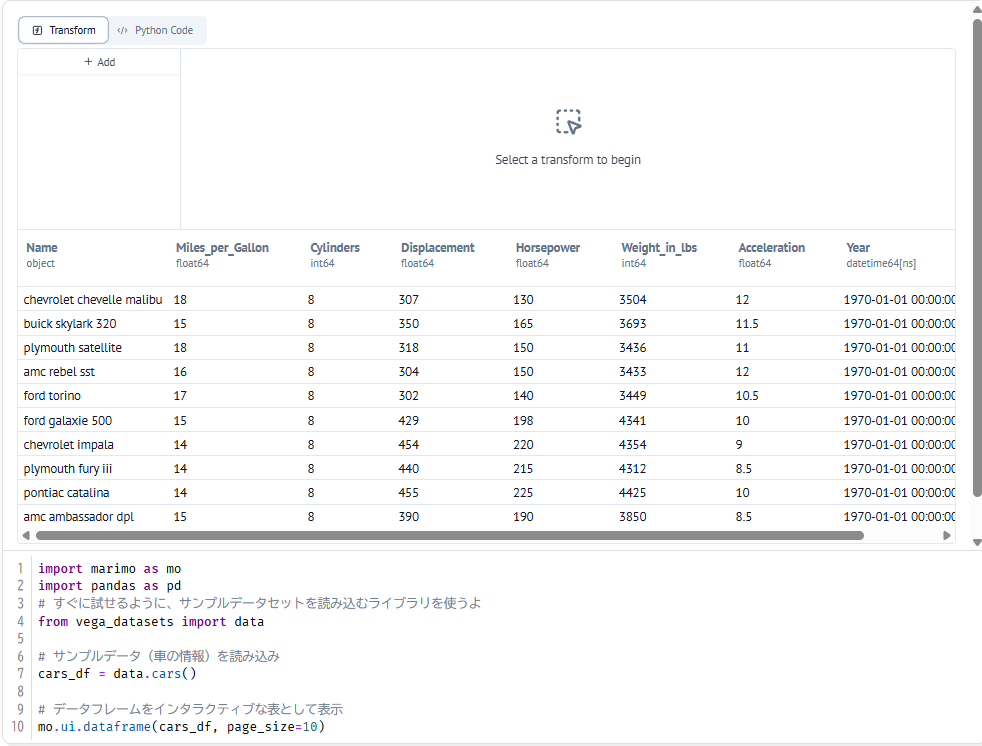
Task: Click the vega_datasets import line
Action: tap(151, 621)
